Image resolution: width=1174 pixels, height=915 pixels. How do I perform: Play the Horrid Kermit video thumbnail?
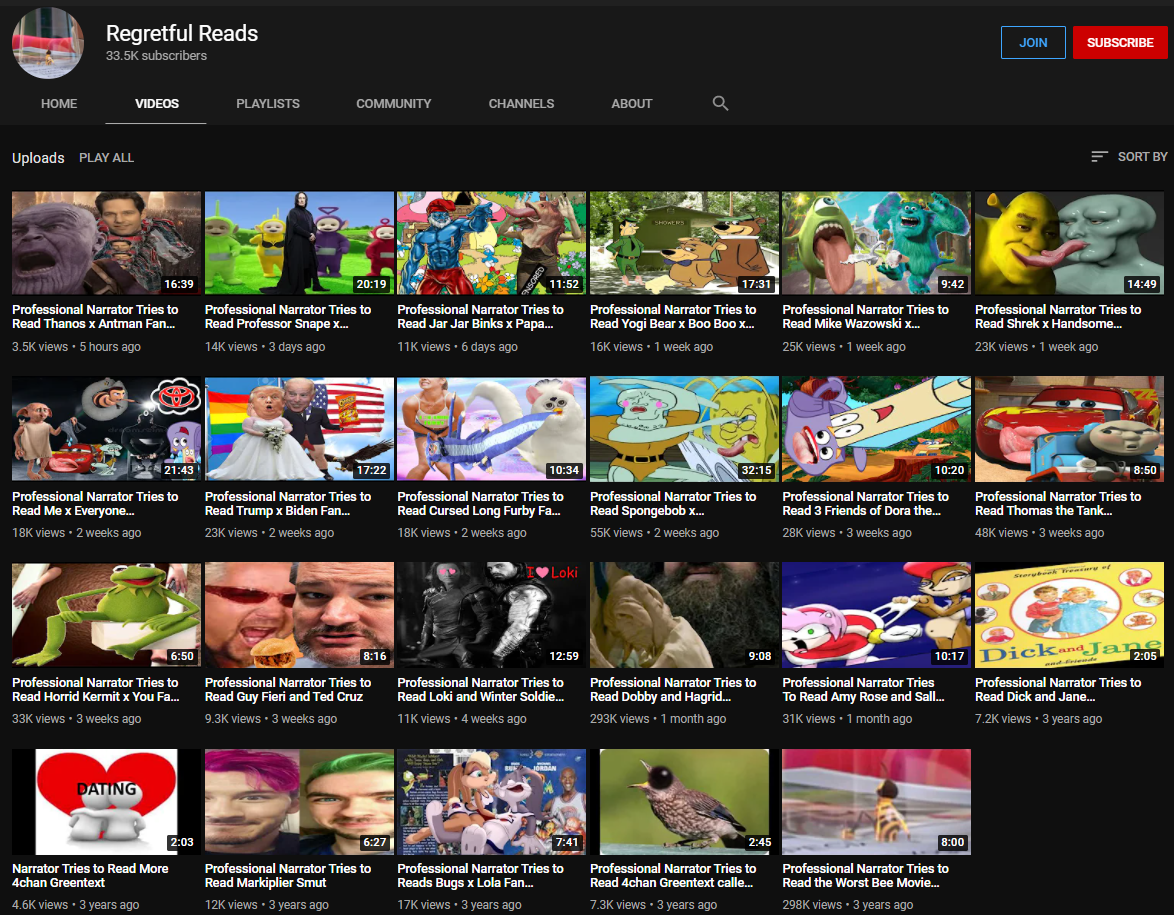106,615
